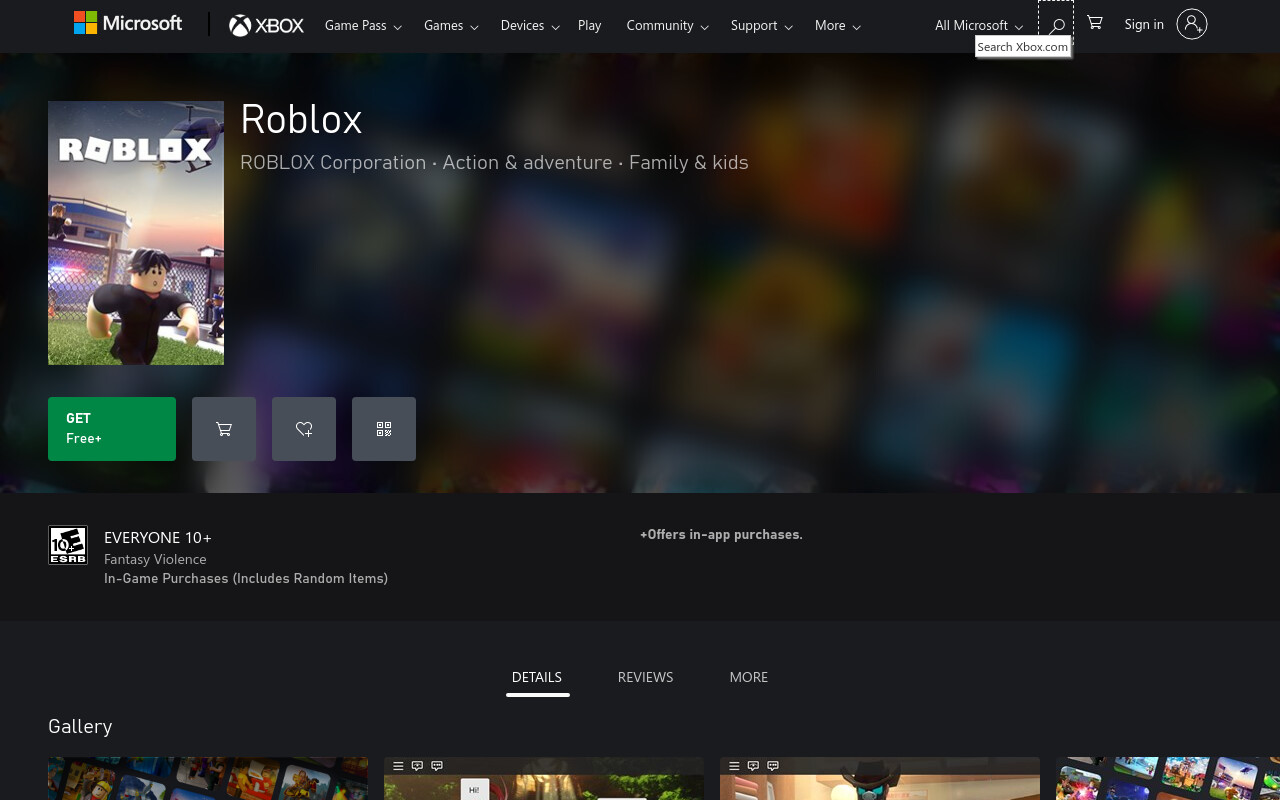Click Sign in link

click(1144, 24)
